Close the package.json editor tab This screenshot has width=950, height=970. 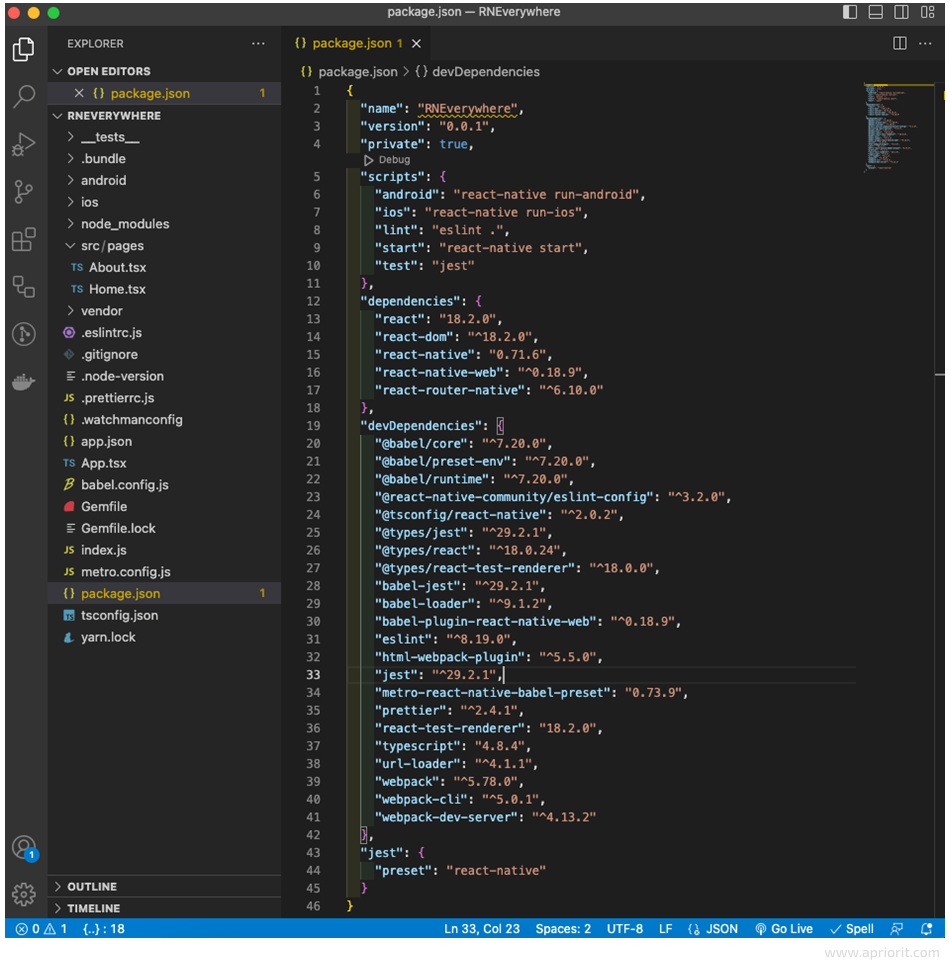(417, 43)
